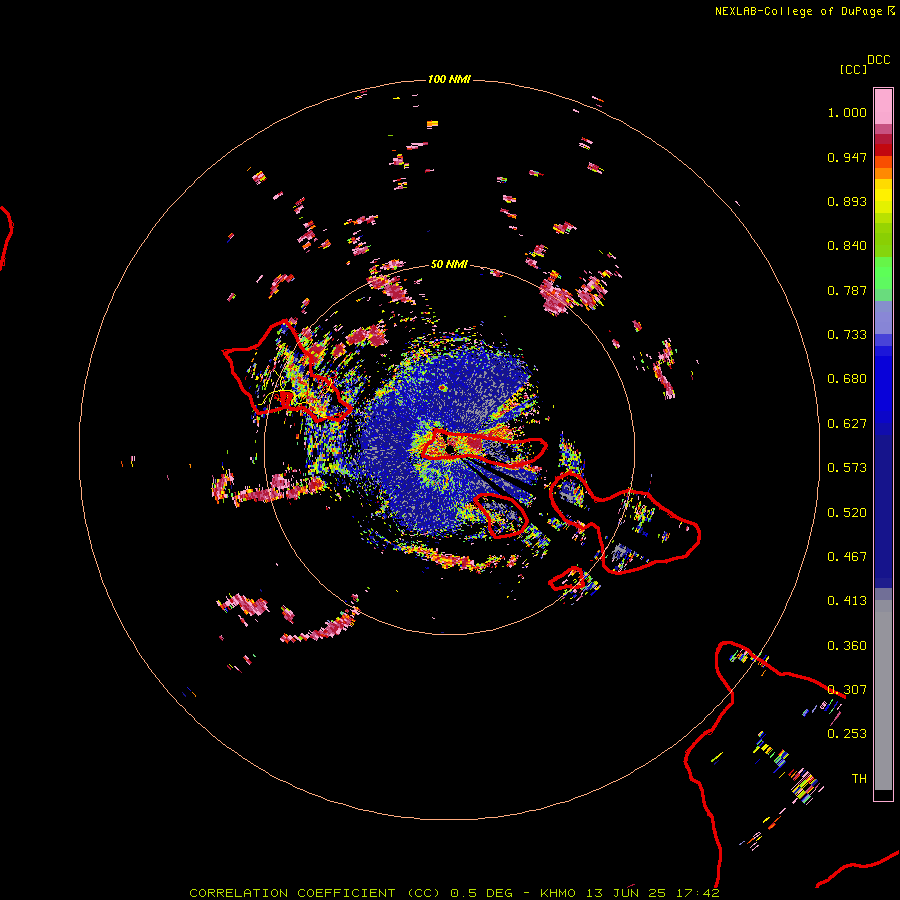The height and width of the screenshot is (900, 900).
Task: Select the 0.413 scale value
Action: [x=847, y=601]
